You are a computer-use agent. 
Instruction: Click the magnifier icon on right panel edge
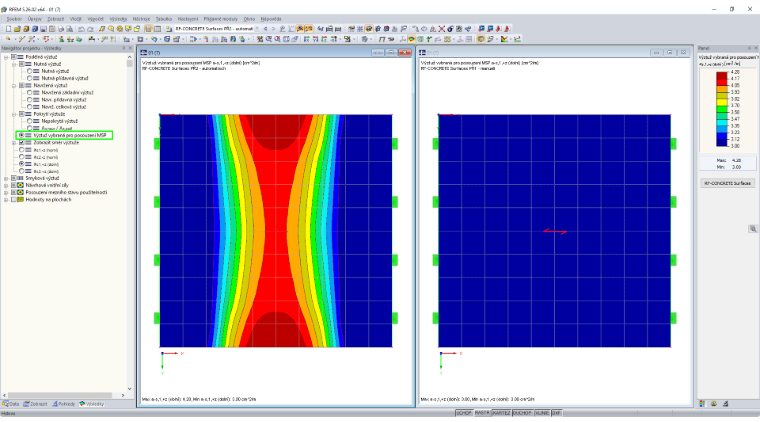[x=753, y=229]
